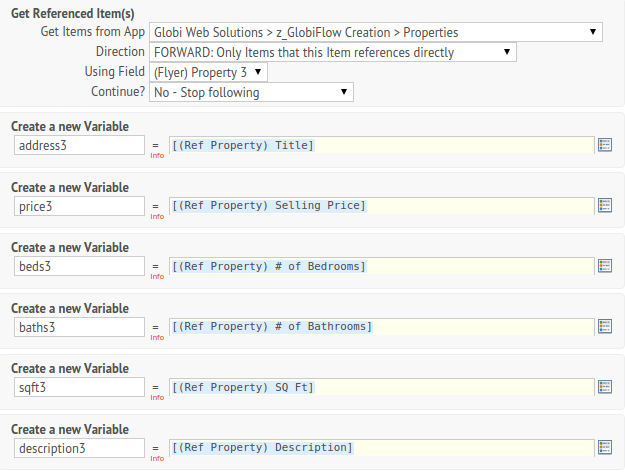Focus the address3 variable name field

coord(79,145)
